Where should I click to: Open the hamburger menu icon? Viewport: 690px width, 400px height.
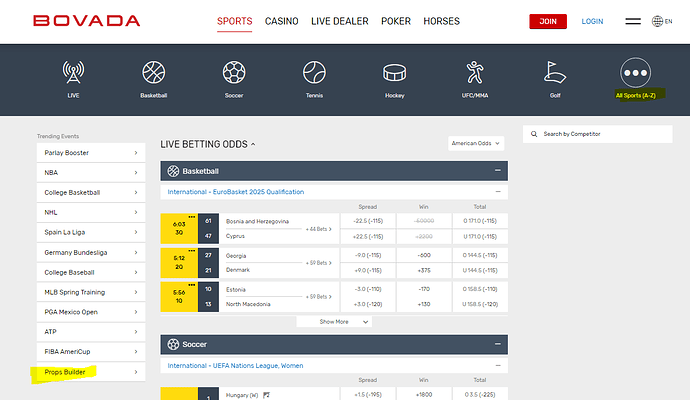pyautogui.click(x=633, y=21)
